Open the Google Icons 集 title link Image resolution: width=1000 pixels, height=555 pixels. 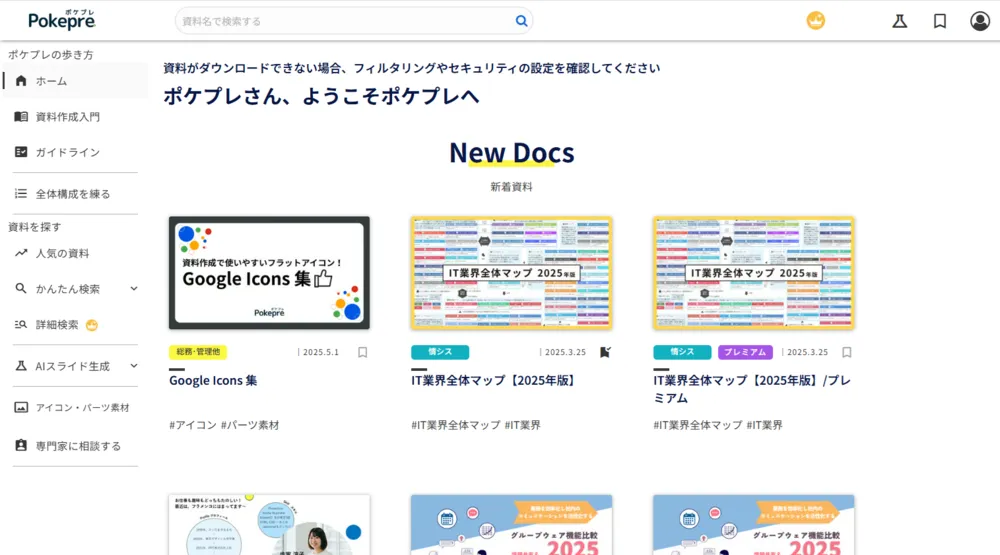[x=213, y=380]
